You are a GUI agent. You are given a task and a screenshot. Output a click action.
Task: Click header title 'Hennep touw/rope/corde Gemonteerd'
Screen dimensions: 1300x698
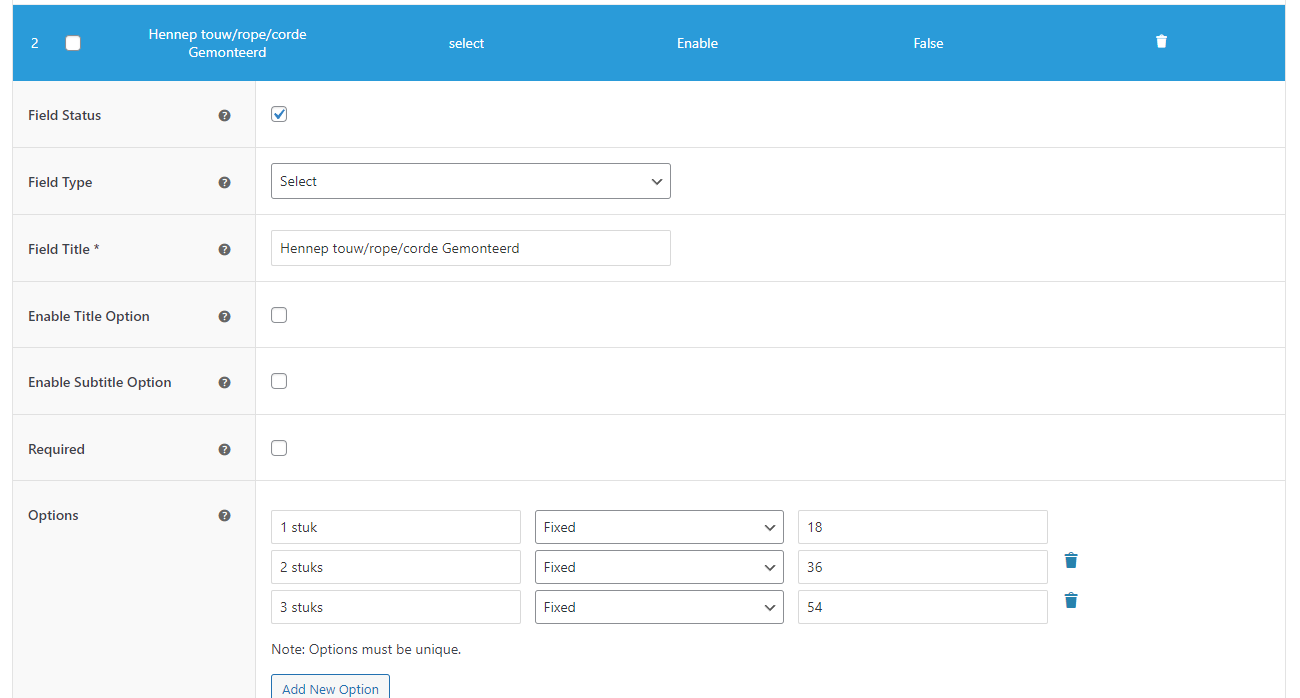(227, 43)
